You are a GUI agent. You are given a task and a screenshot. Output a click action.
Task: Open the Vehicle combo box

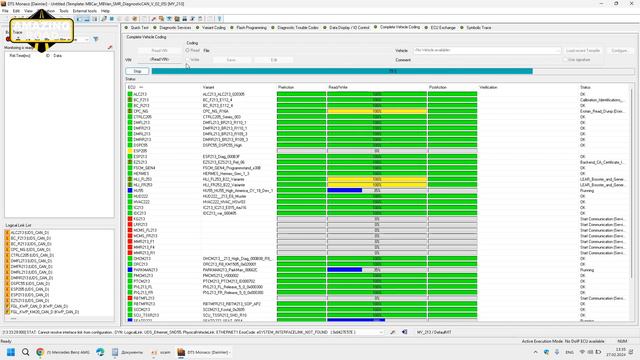coord(487,50)
